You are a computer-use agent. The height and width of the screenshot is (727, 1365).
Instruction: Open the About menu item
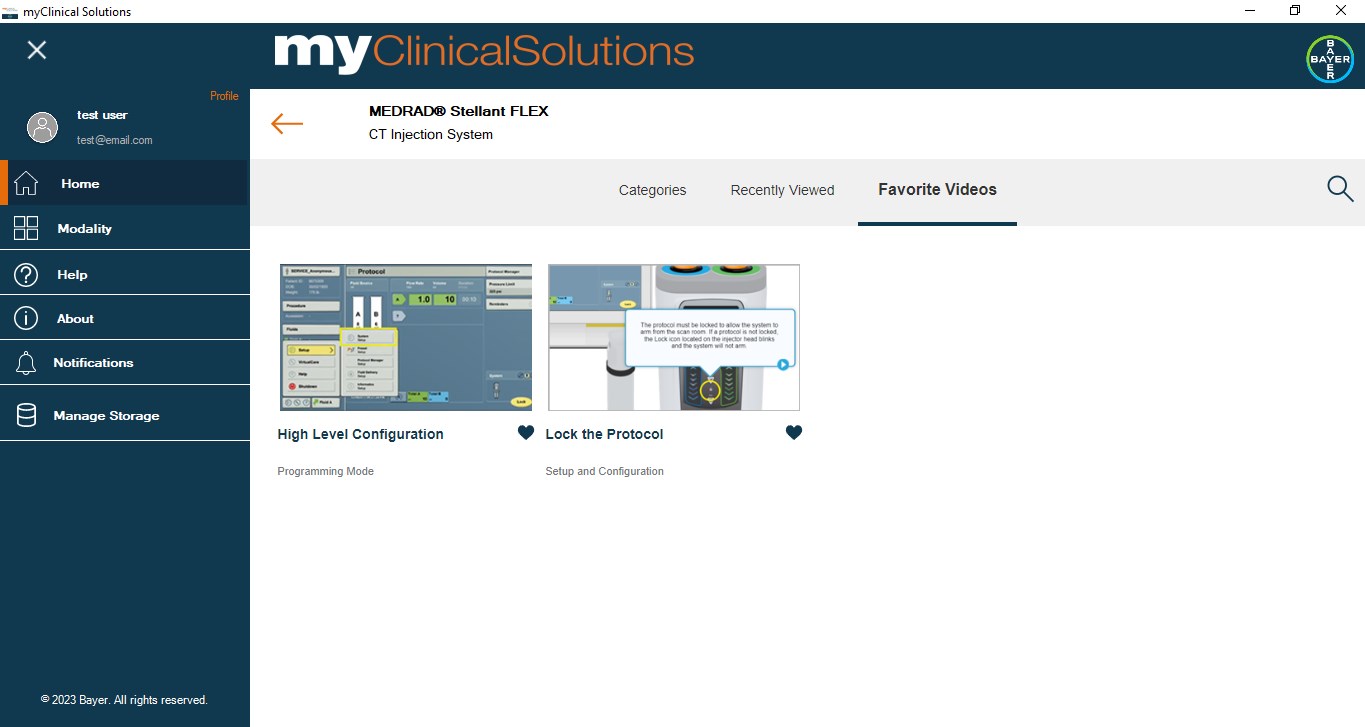coord(125,318)
